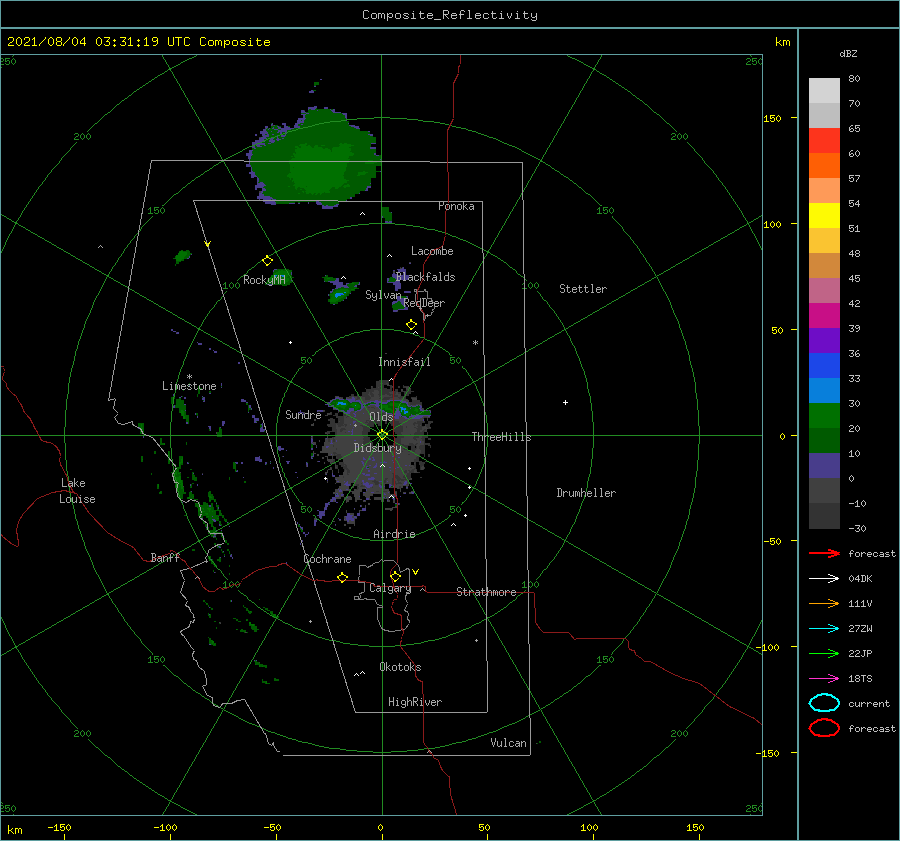The width and height of the screenshot is (900, 841).
Task: Click the Drumheller town label
Action: pos(586,493)
